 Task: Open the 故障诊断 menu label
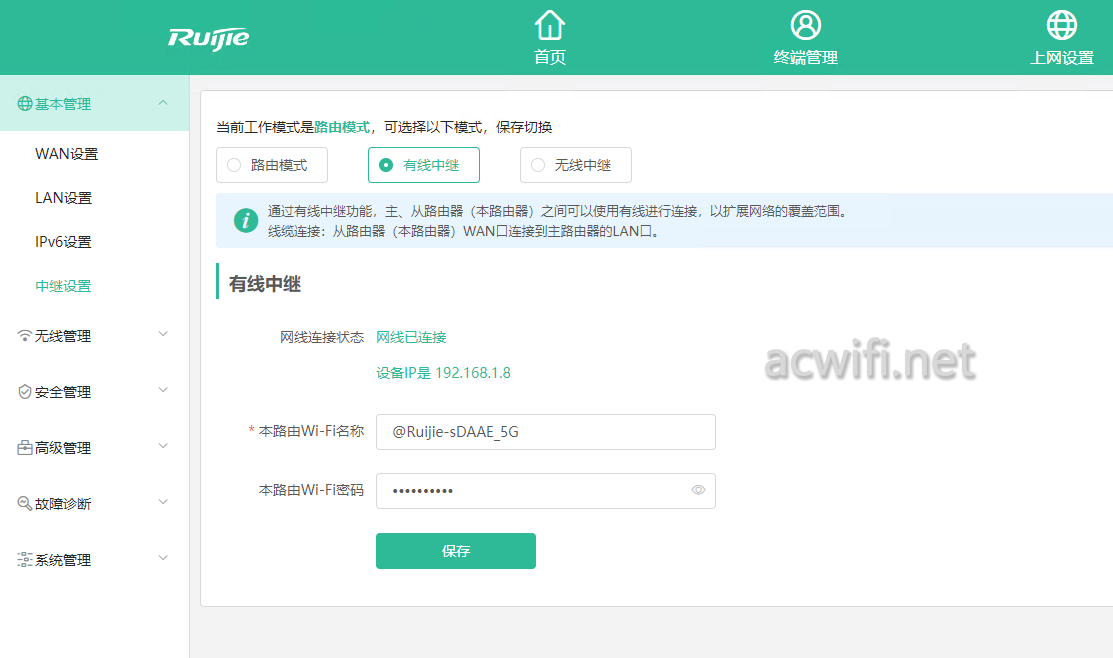pyautogui.click(x=62, y=504)
